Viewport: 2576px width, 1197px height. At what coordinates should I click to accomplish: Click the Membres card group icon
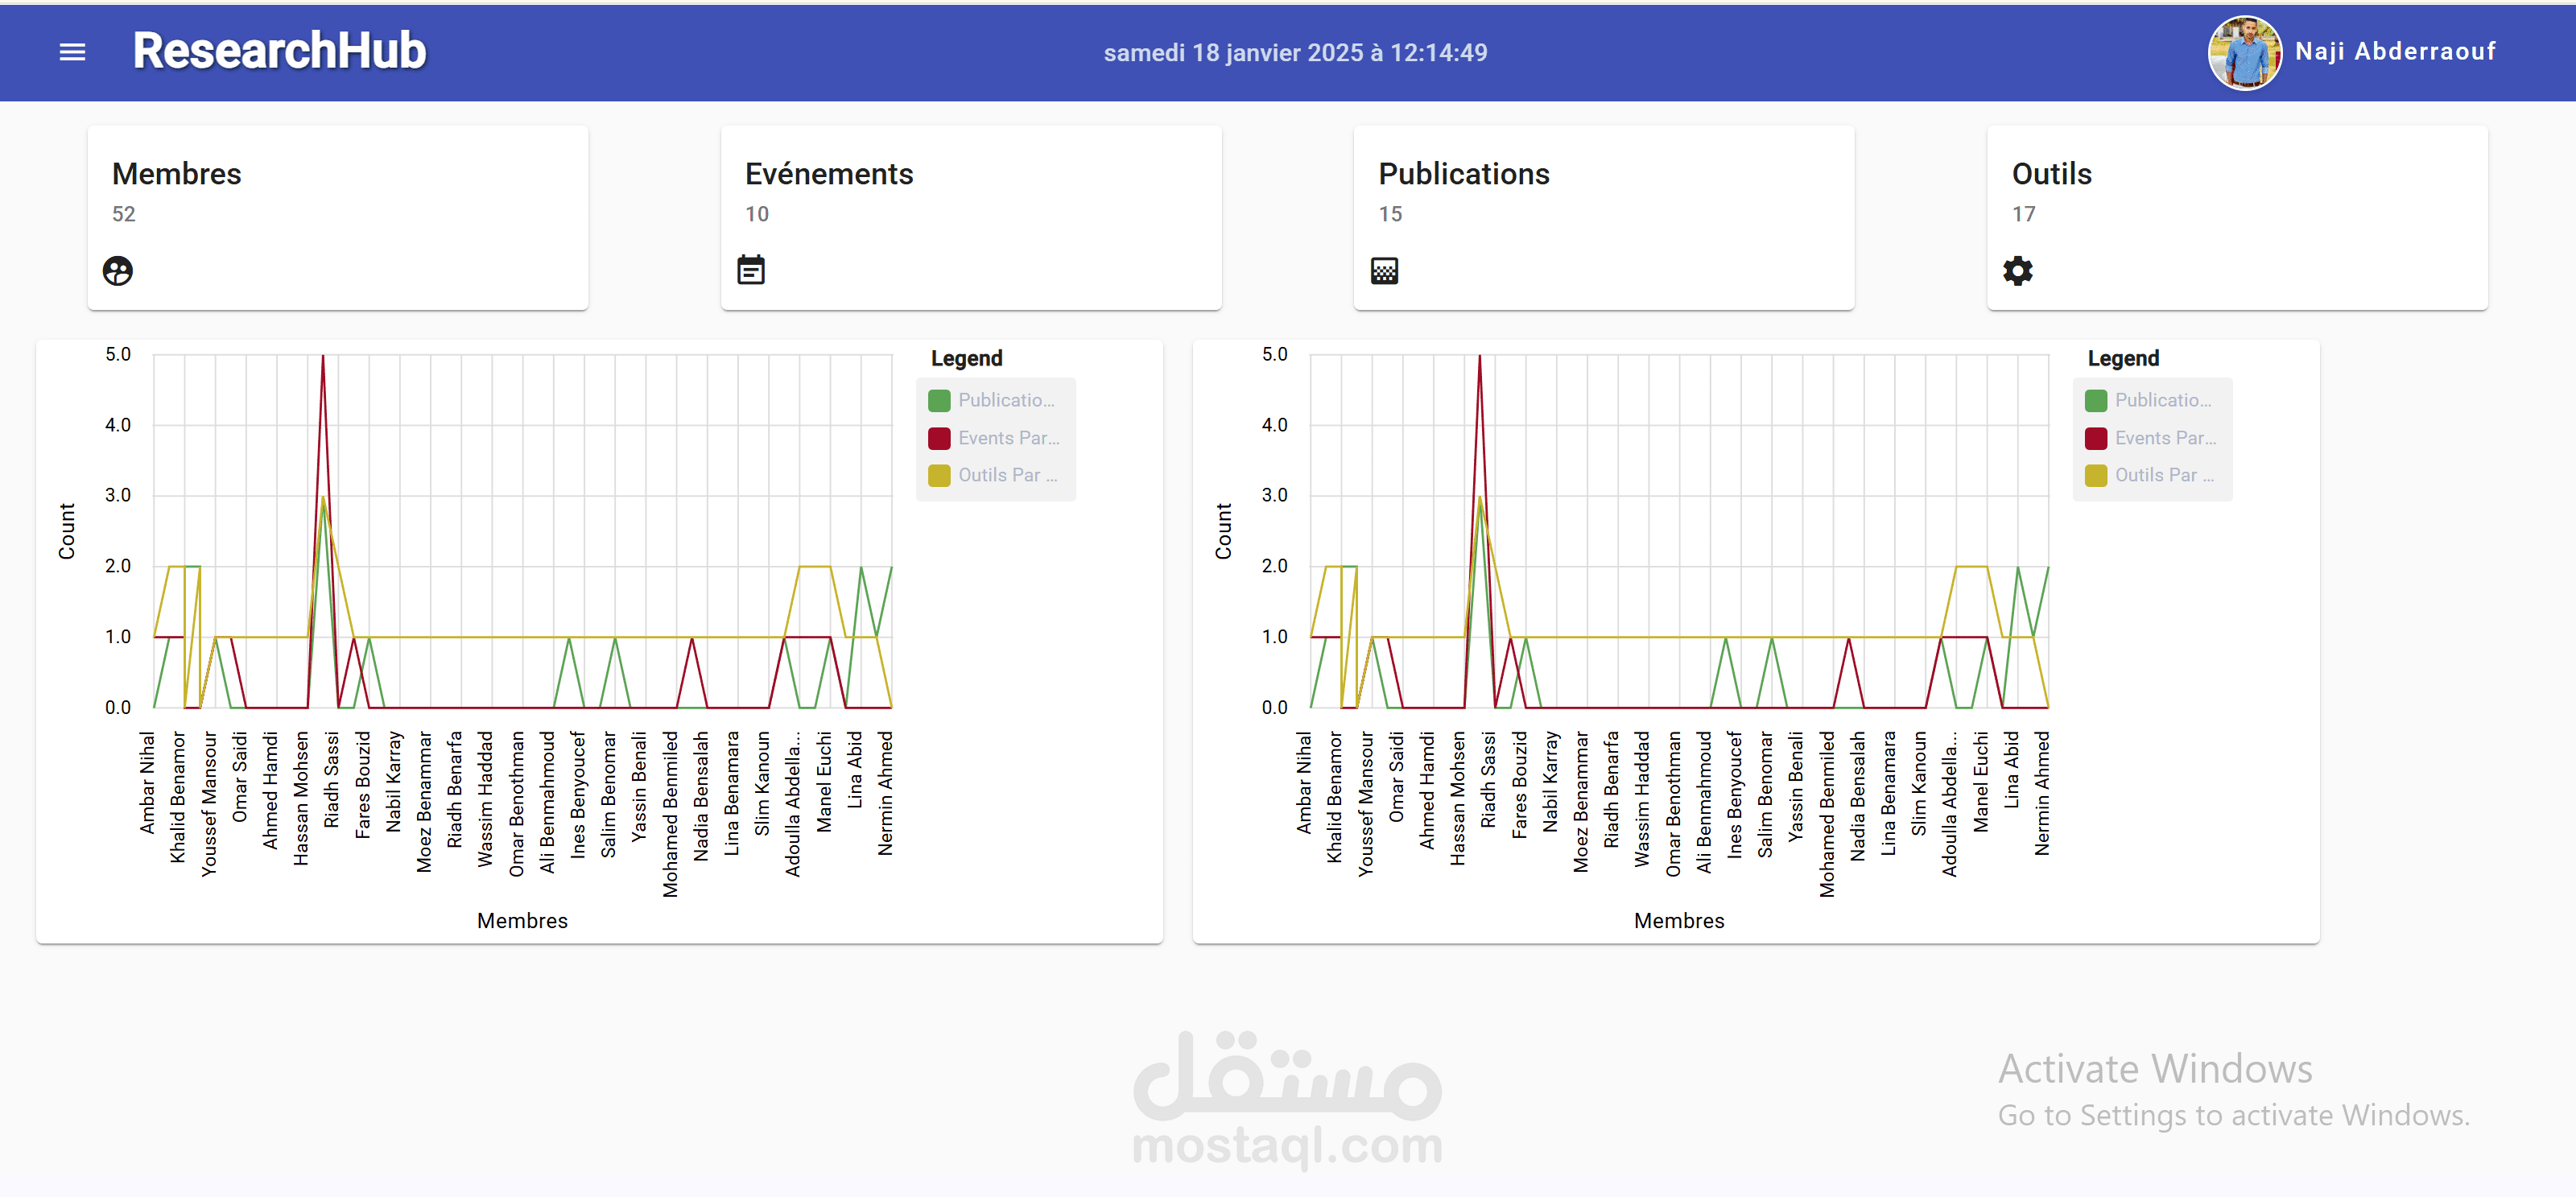click(x=118, y=271)
